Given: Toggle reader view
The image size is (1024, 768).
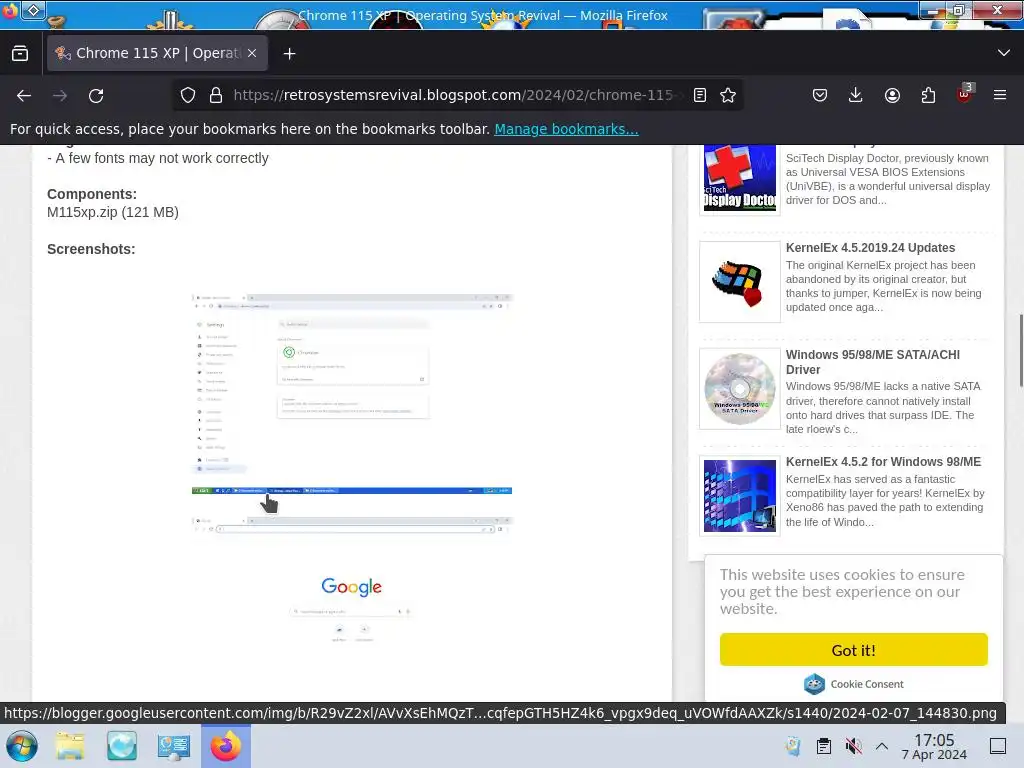Looking at the screenshot, I should [699, 95].
